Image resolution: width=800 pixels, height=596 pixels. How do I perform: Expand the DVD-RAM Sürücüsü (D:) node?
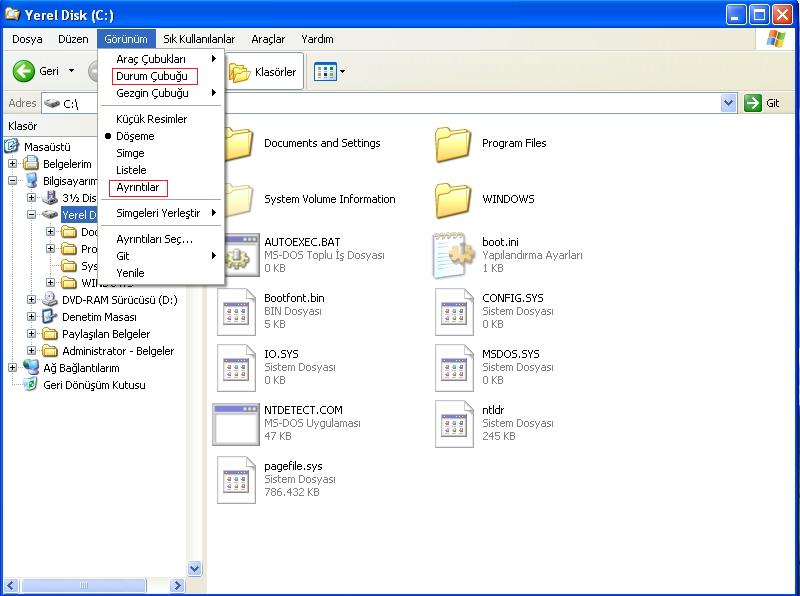click(32, 300)
